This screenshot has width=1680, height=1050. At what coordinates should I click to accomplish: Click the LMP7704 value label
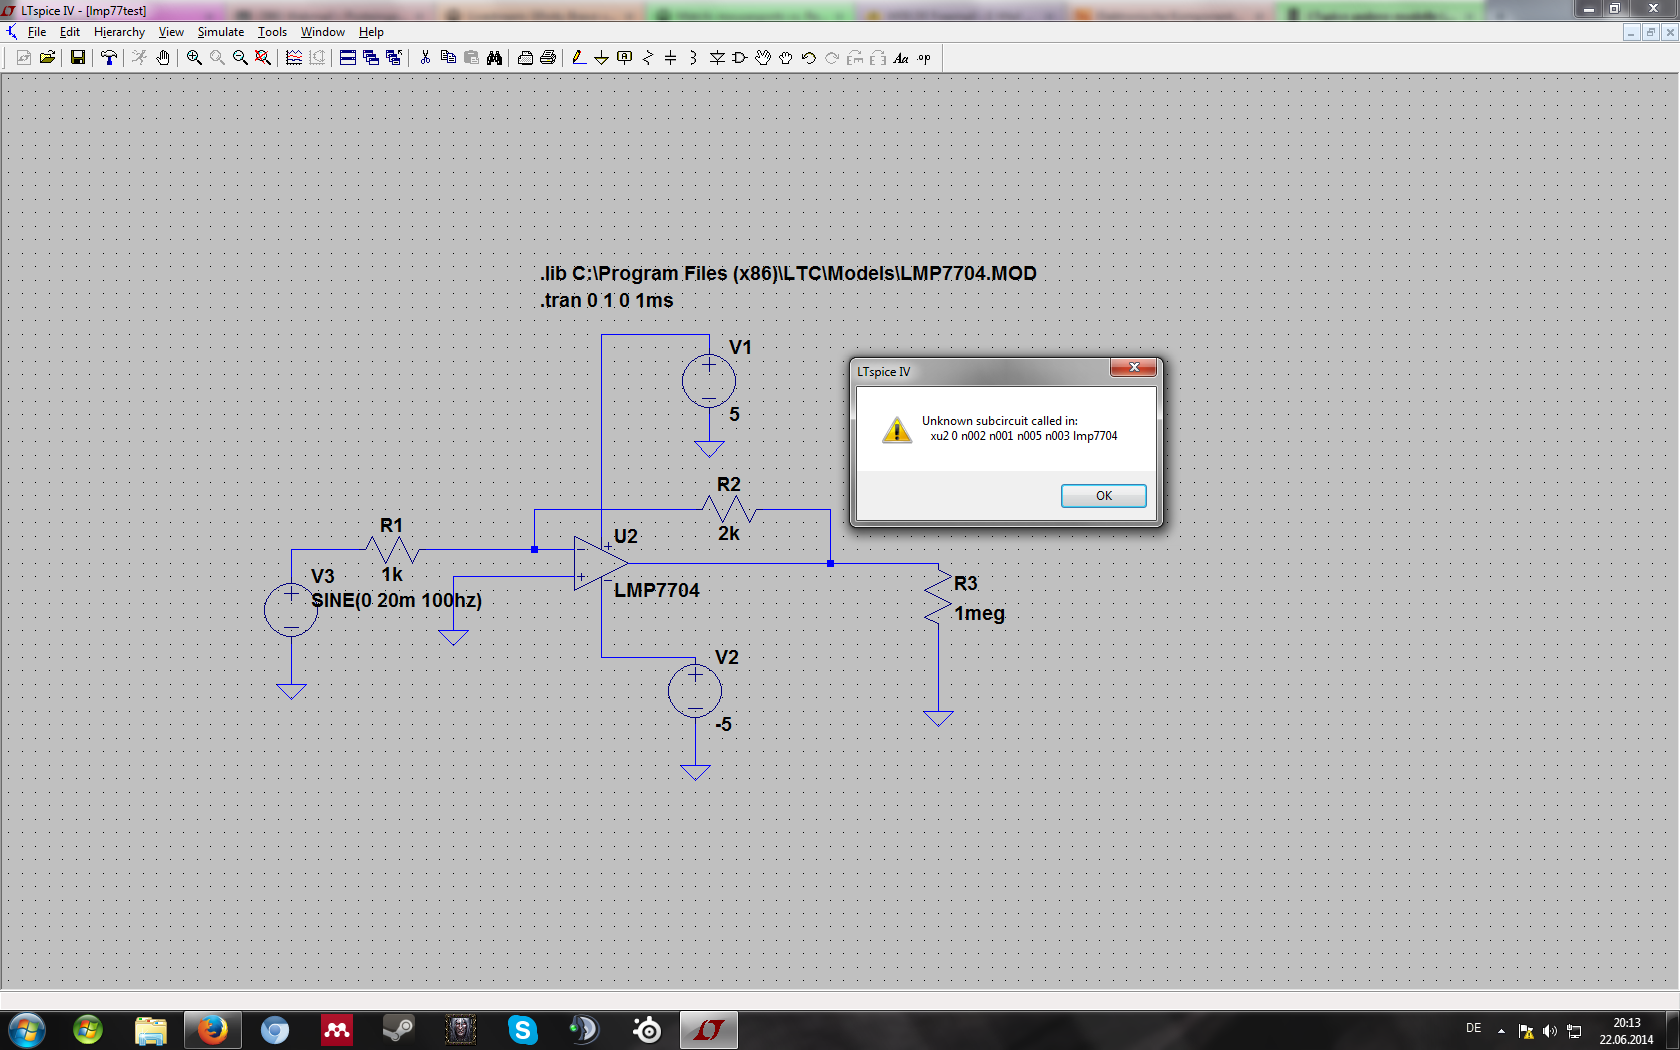pos(657,590)
